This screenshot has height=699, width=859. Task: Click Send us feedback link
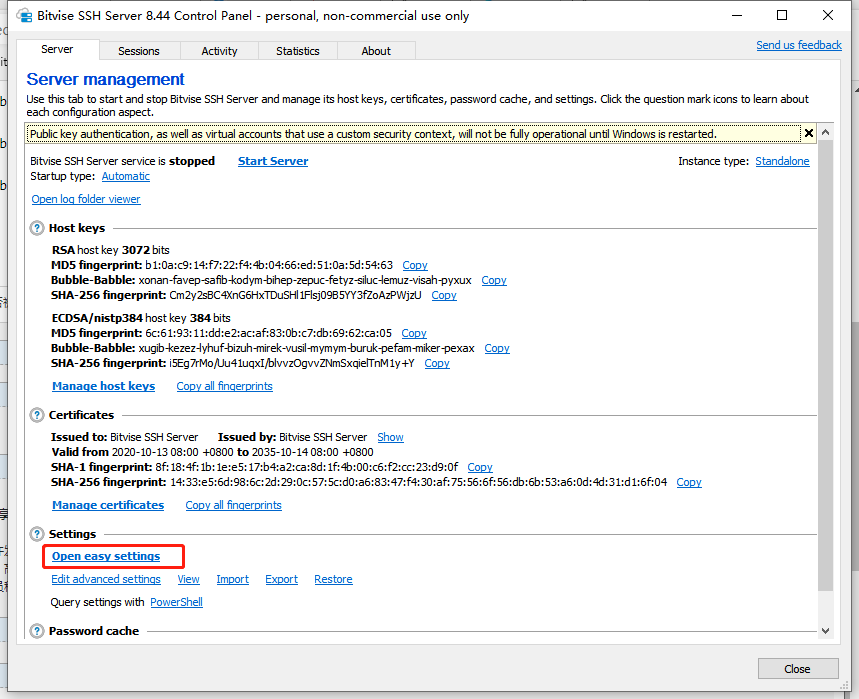799,45
